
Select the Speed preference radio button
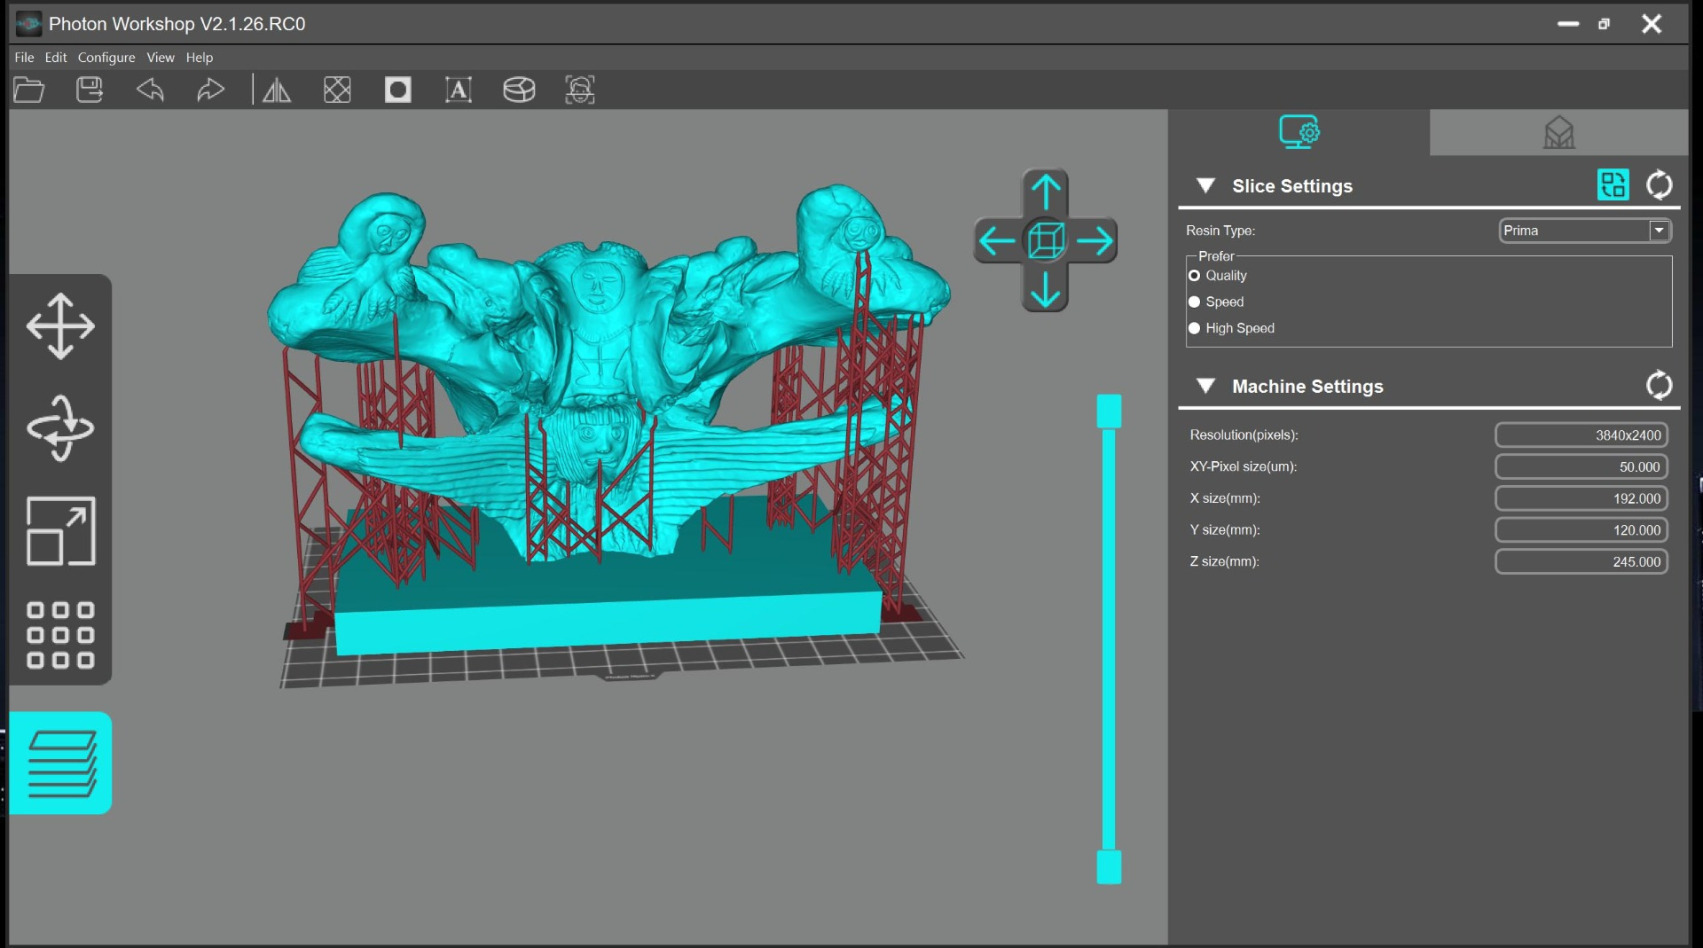point(1194,302)
